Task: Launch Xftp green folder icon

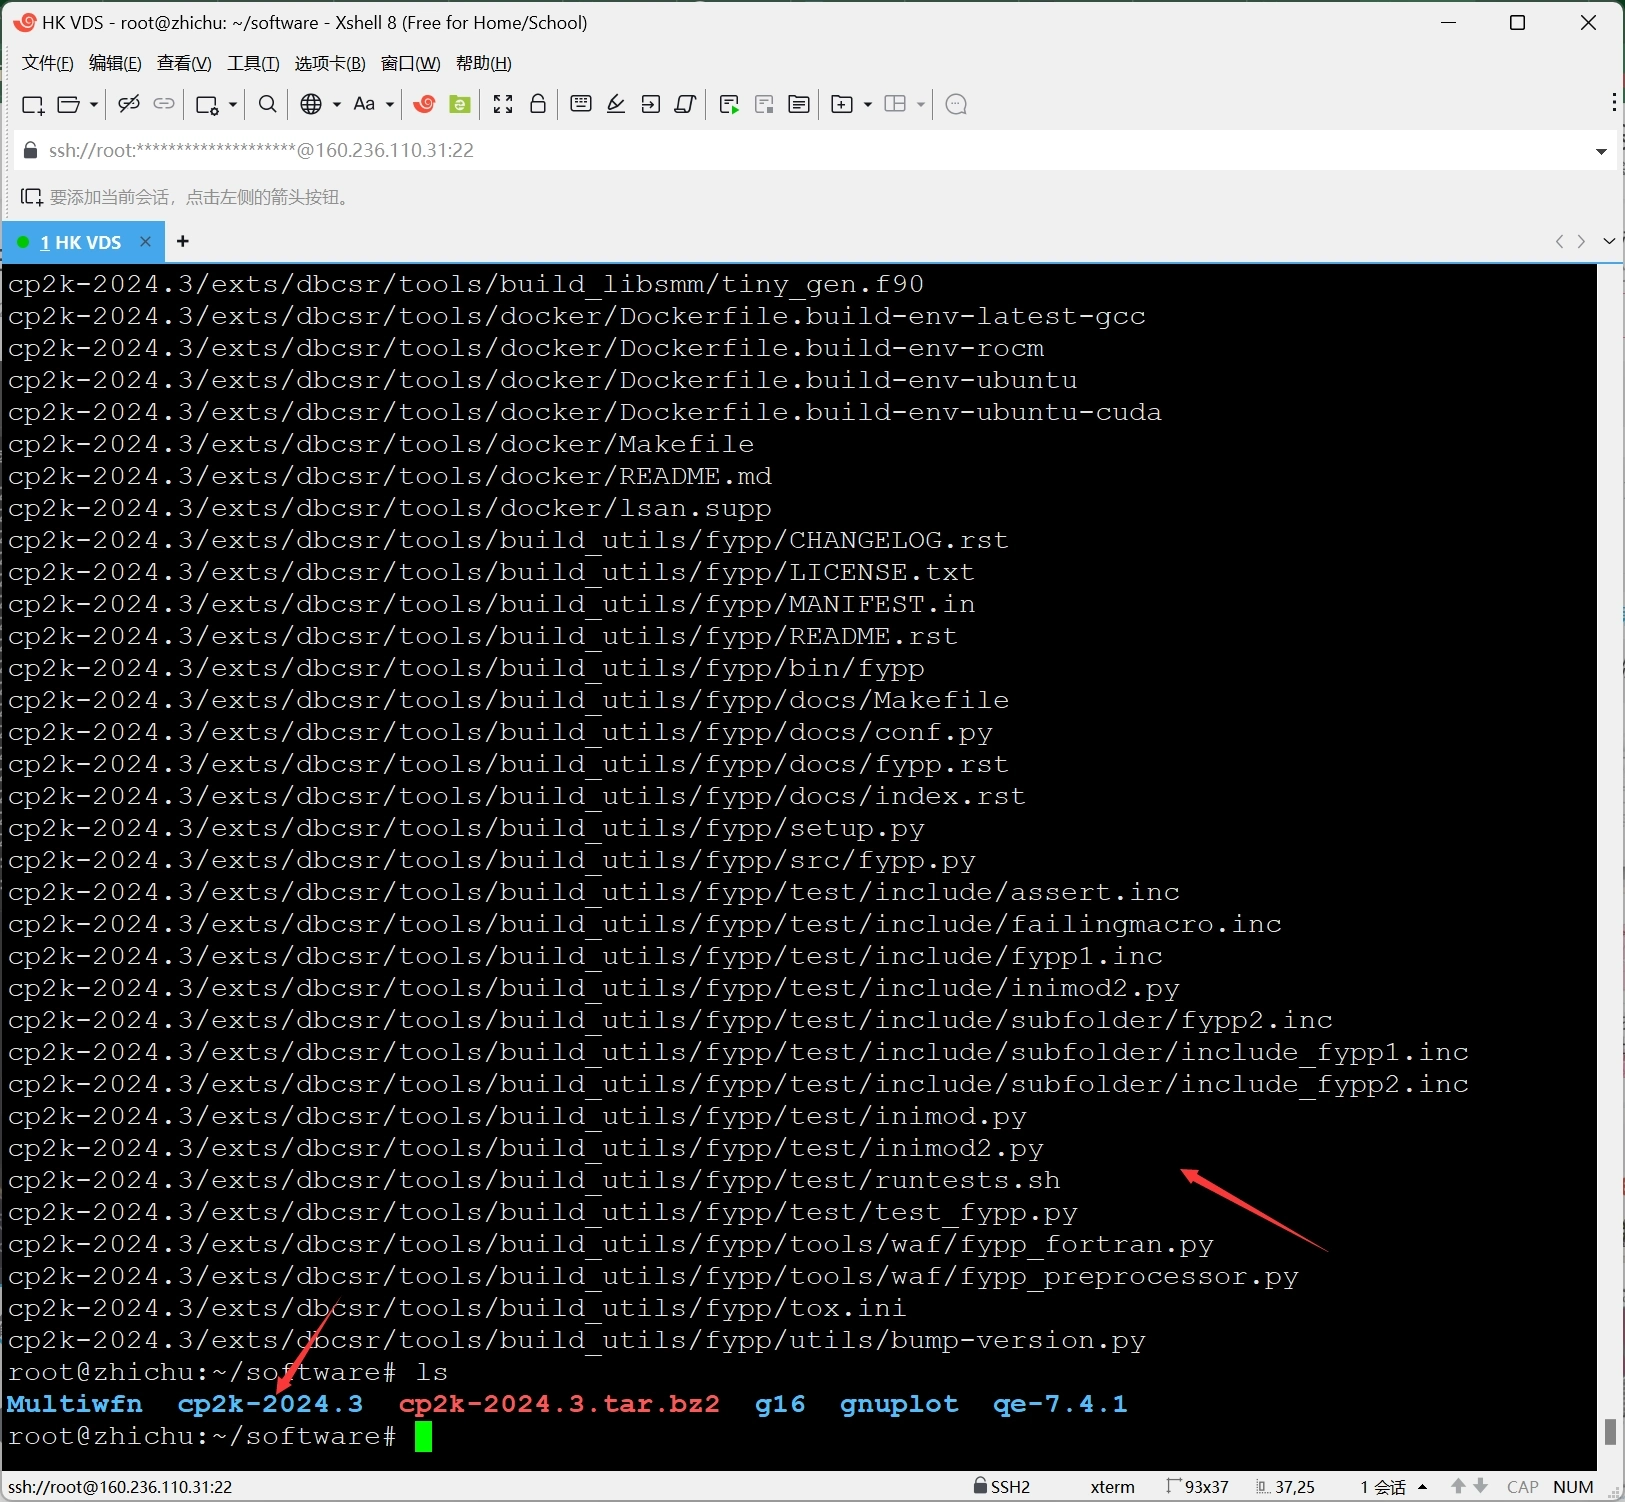Action: pyautogui.click(x=460, y=104)
